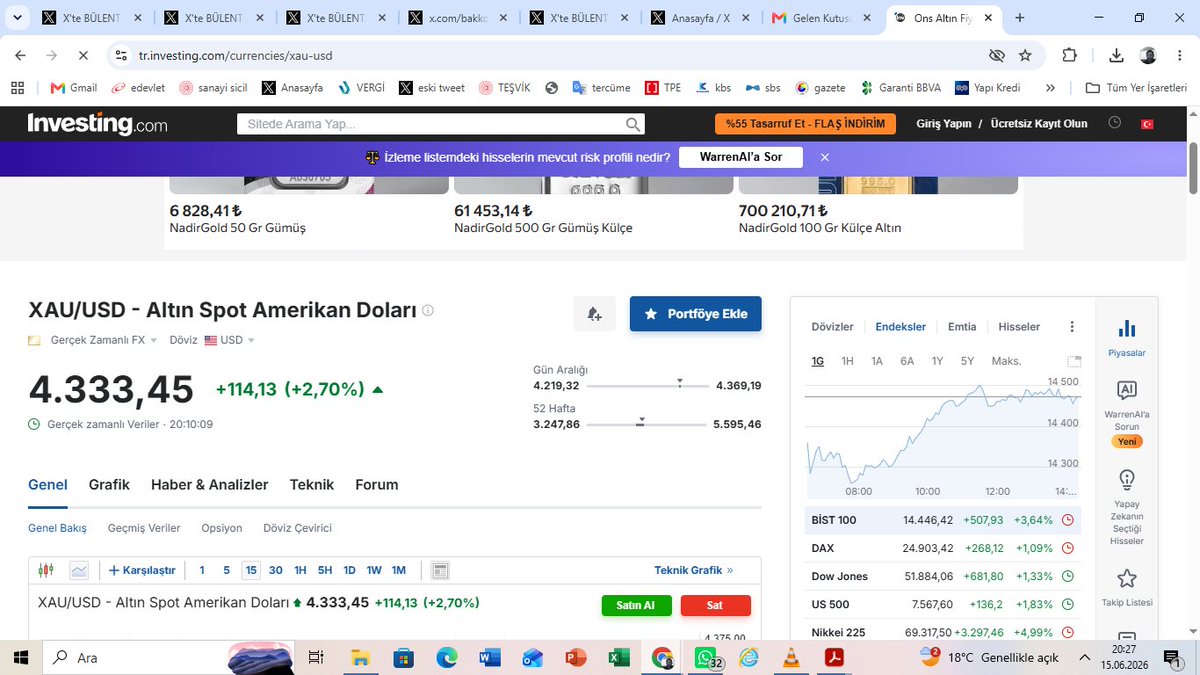The image size is (1200, 675).
Task: Click the 52 Hafta range slider marker
Action: click(640, 421)
